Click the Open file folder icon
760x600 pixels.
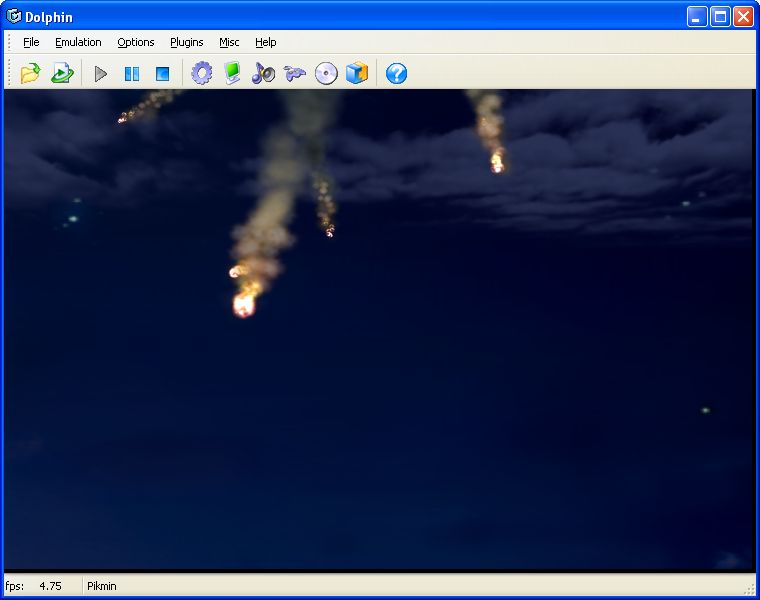(x=31, y=74)
